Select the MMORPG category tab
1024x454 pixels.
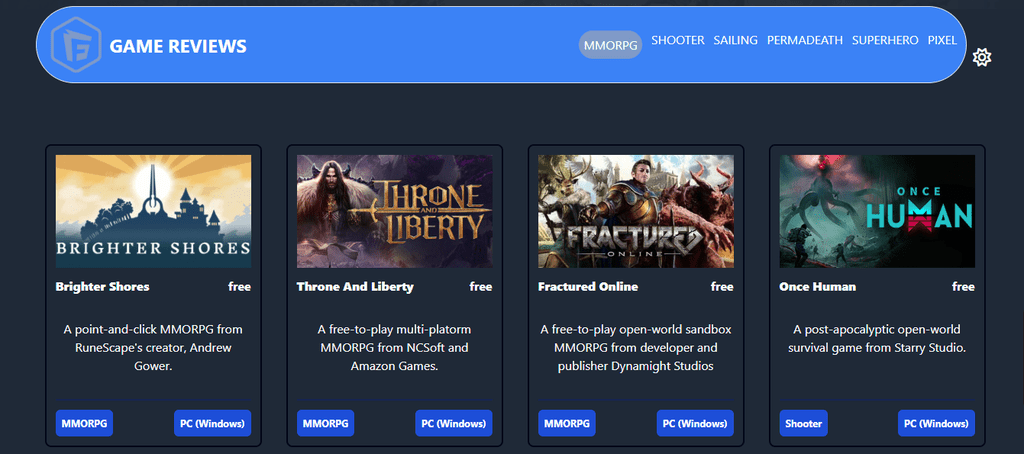pyautogui.click(x=610, y=45)
